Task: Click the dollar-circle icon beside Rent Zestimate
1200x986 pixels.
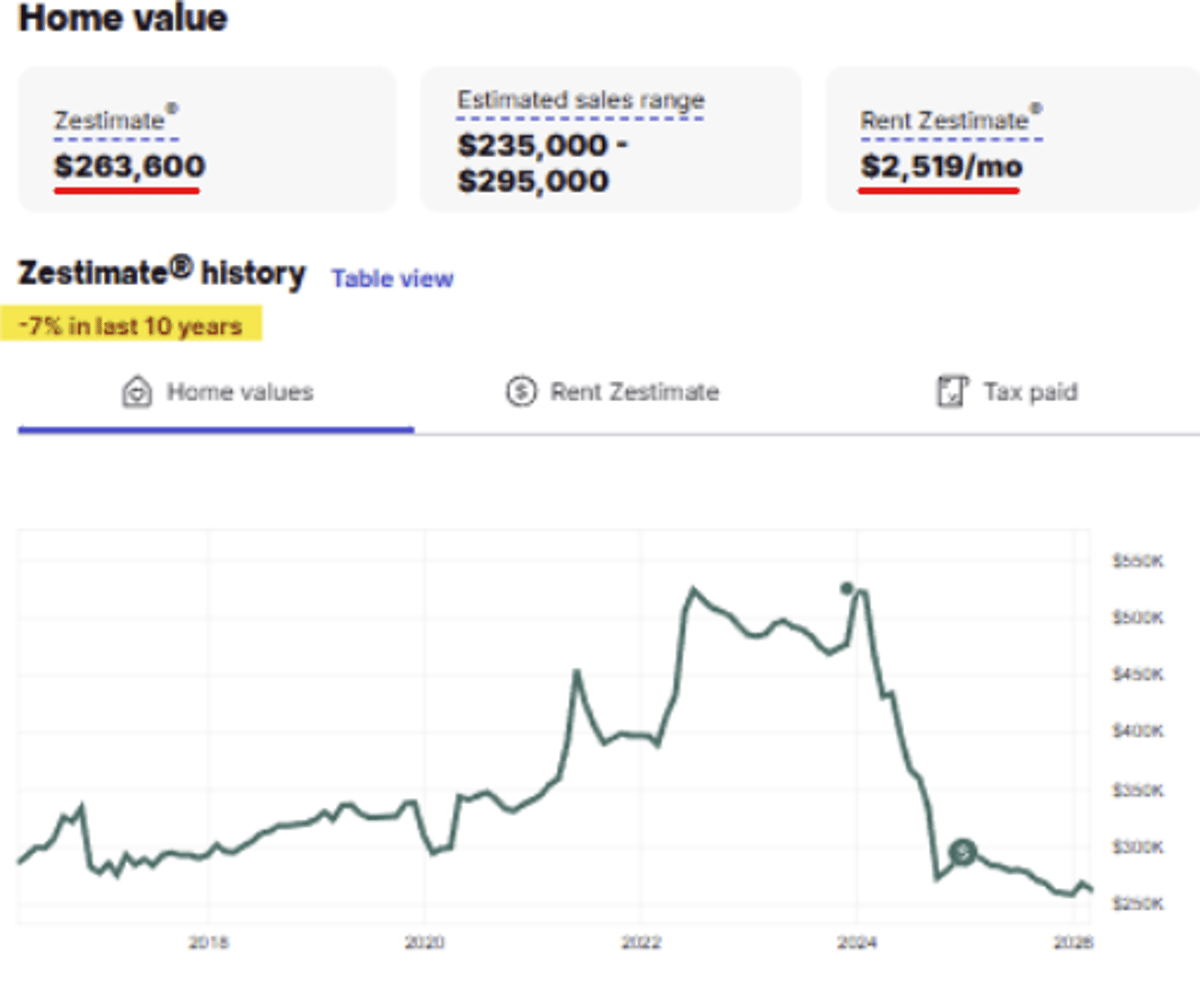Action: (x=519, y=392)
